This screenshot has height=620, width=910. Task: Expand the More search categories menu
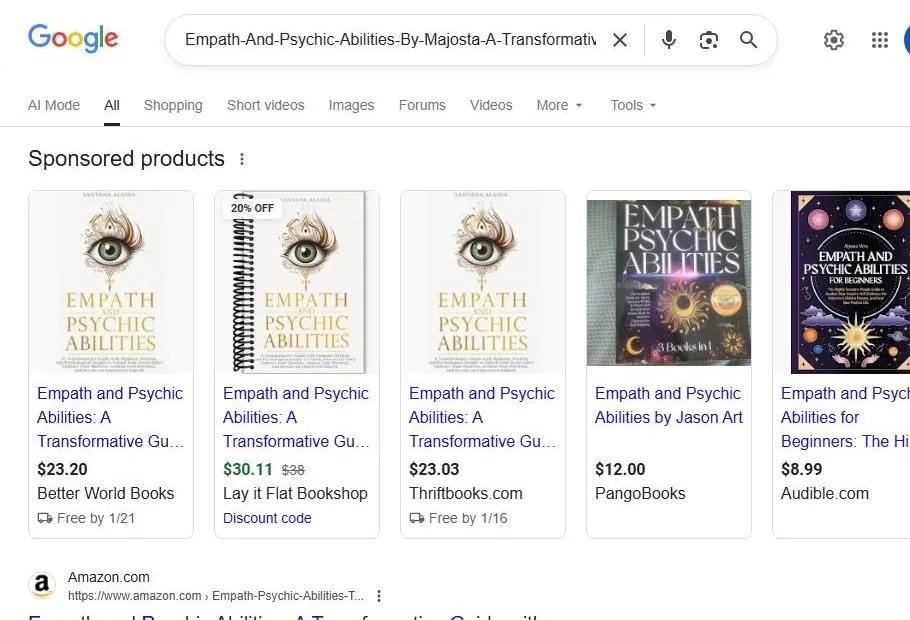(x=558, y=105)
